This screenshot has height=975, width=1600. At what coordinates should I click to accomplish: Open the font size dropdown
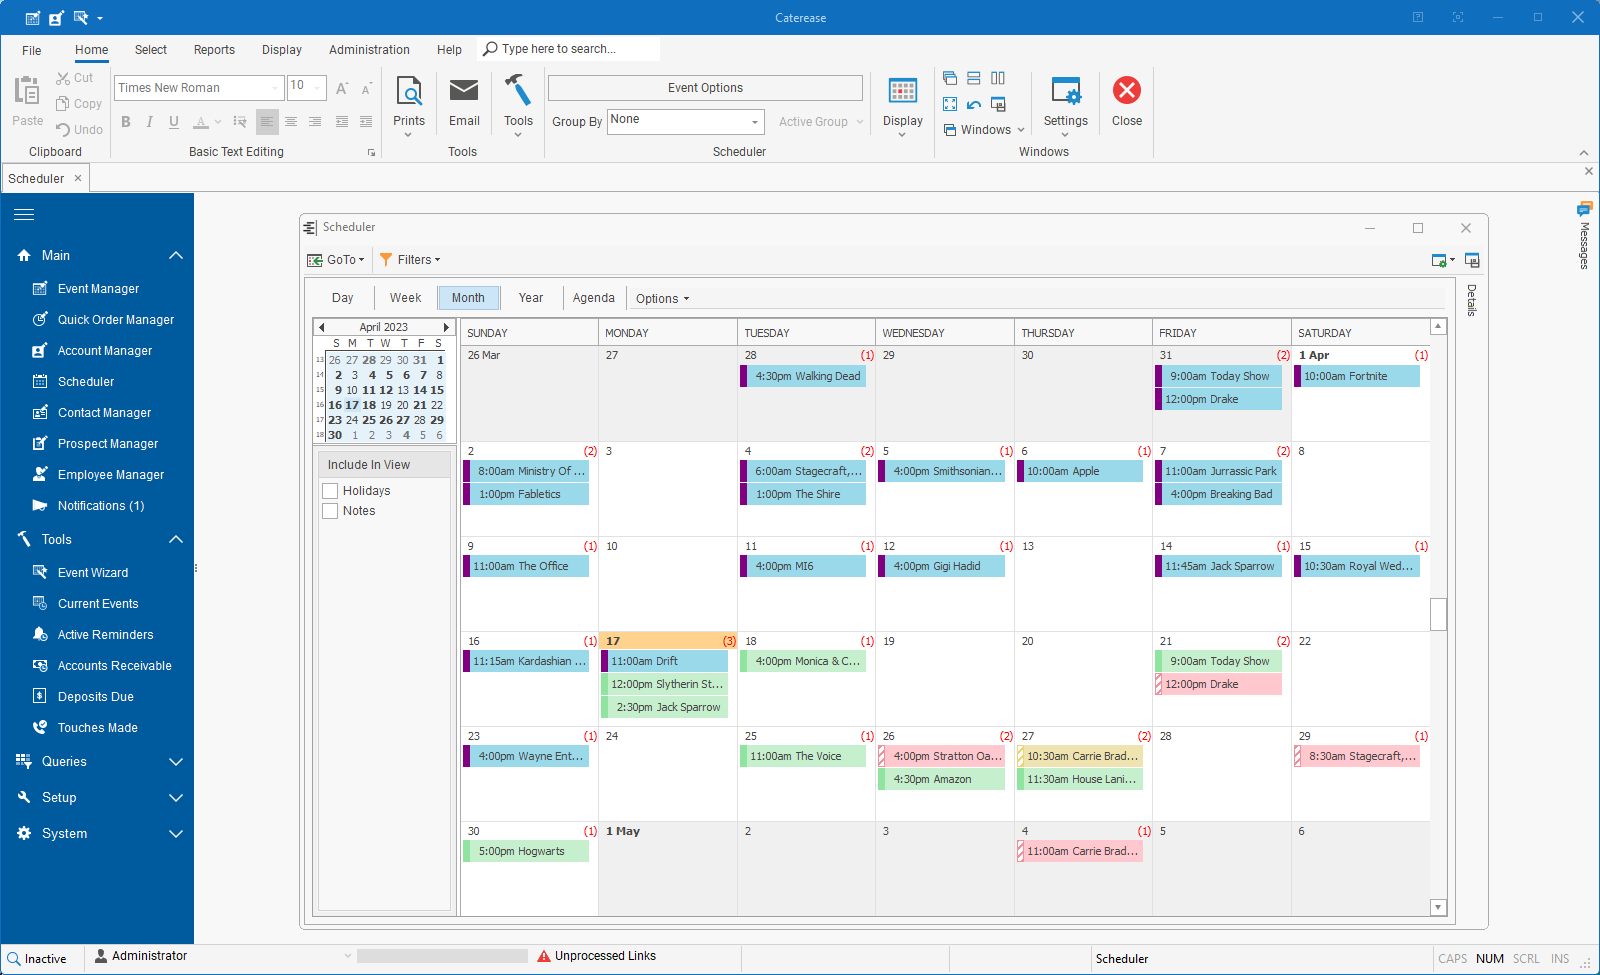click(319, 87)
